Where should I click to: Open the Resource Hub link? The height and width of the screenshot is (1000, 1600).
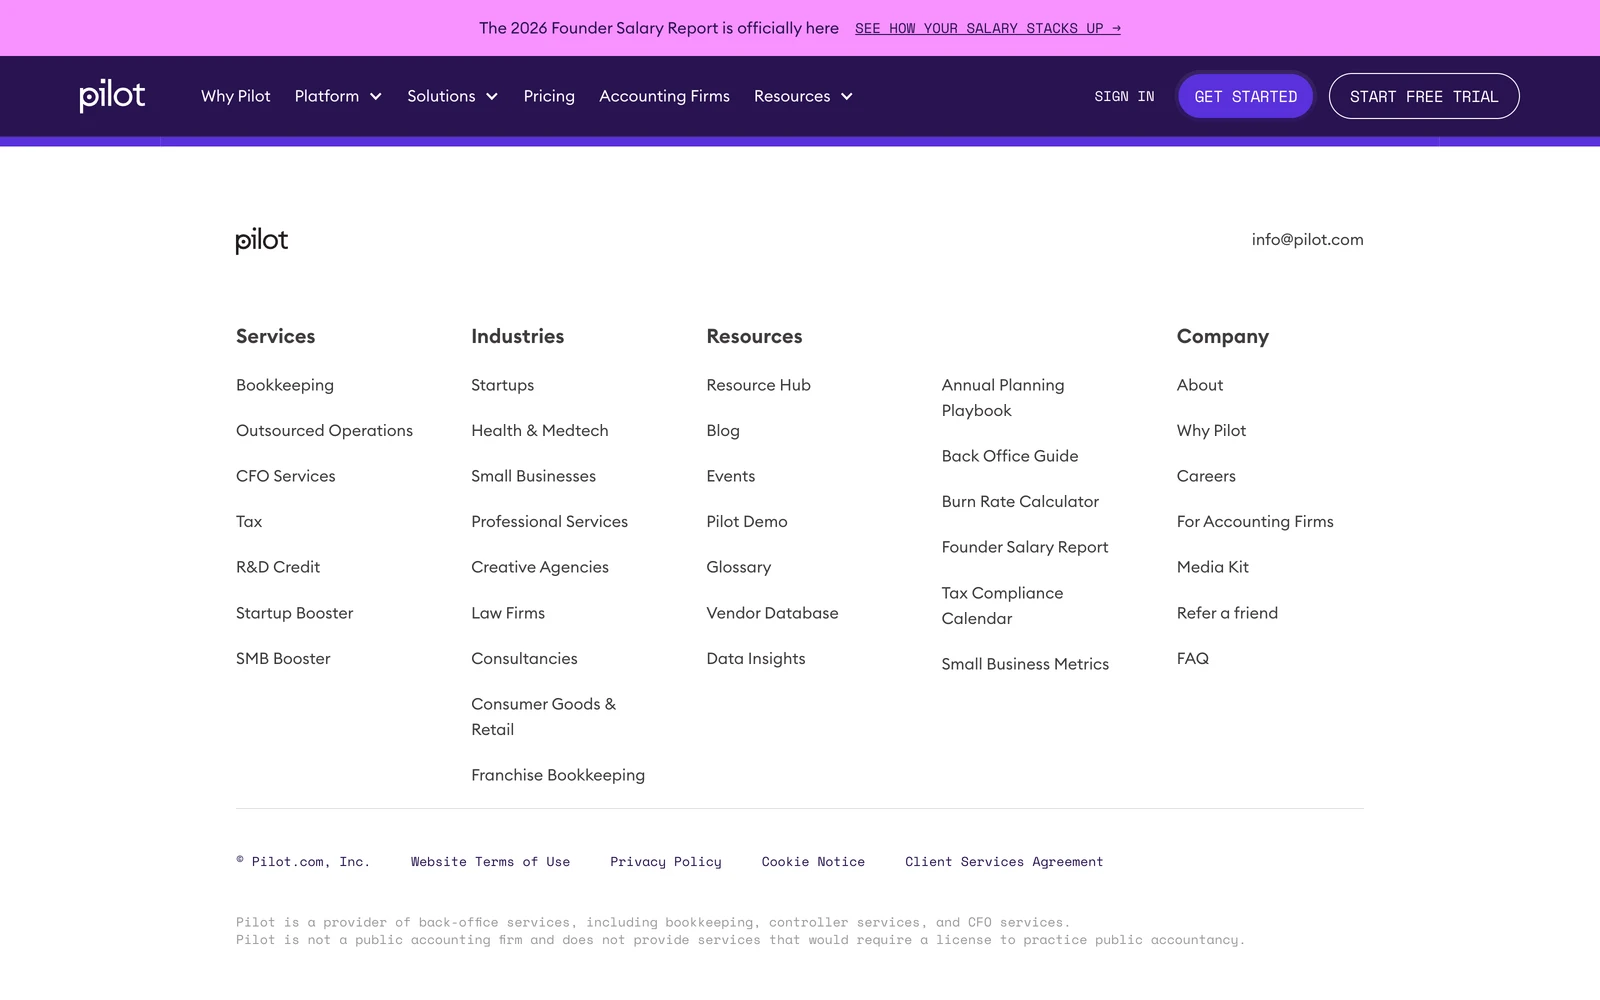(758, 385)
